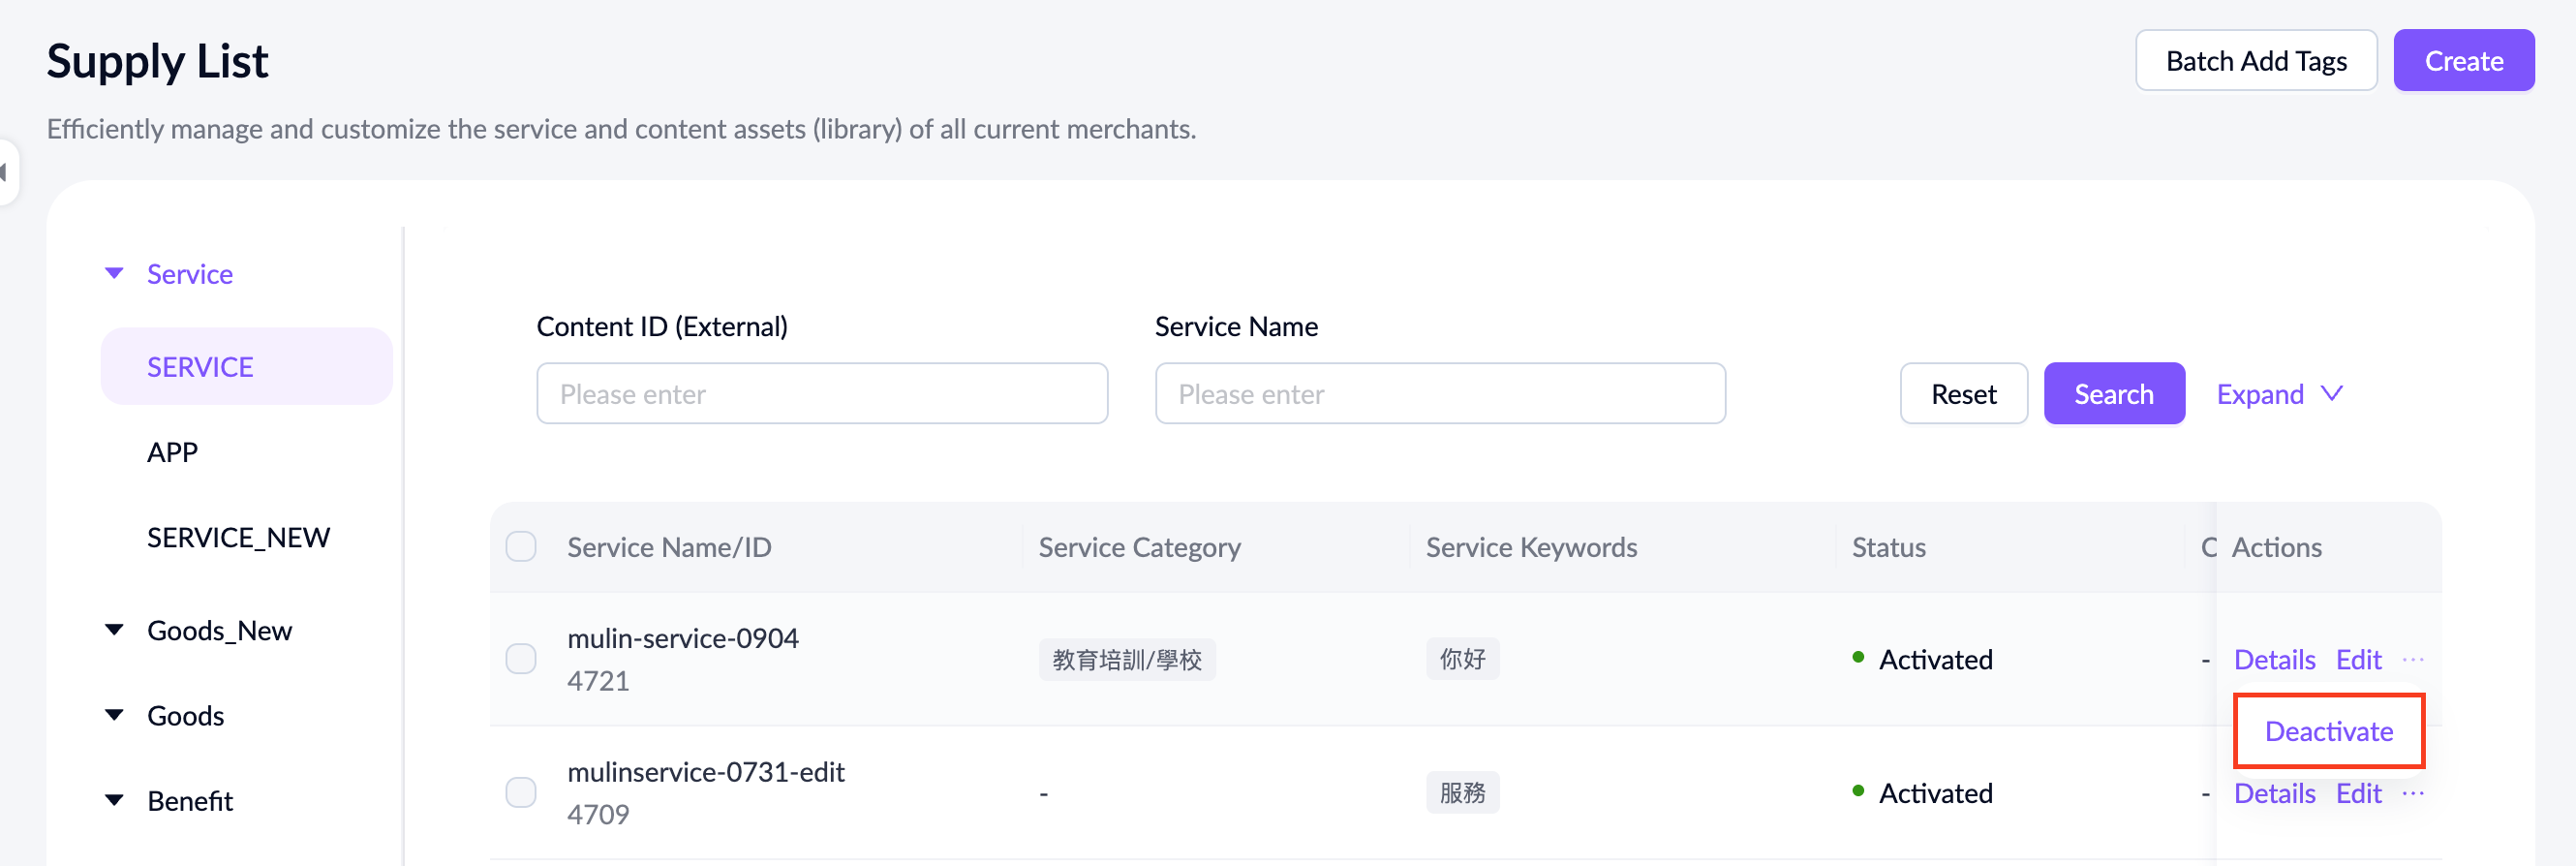This screenshot has height=866, width=2576.
Task: Click the sidebar collapse handle arrow
Action: [5, 172]
